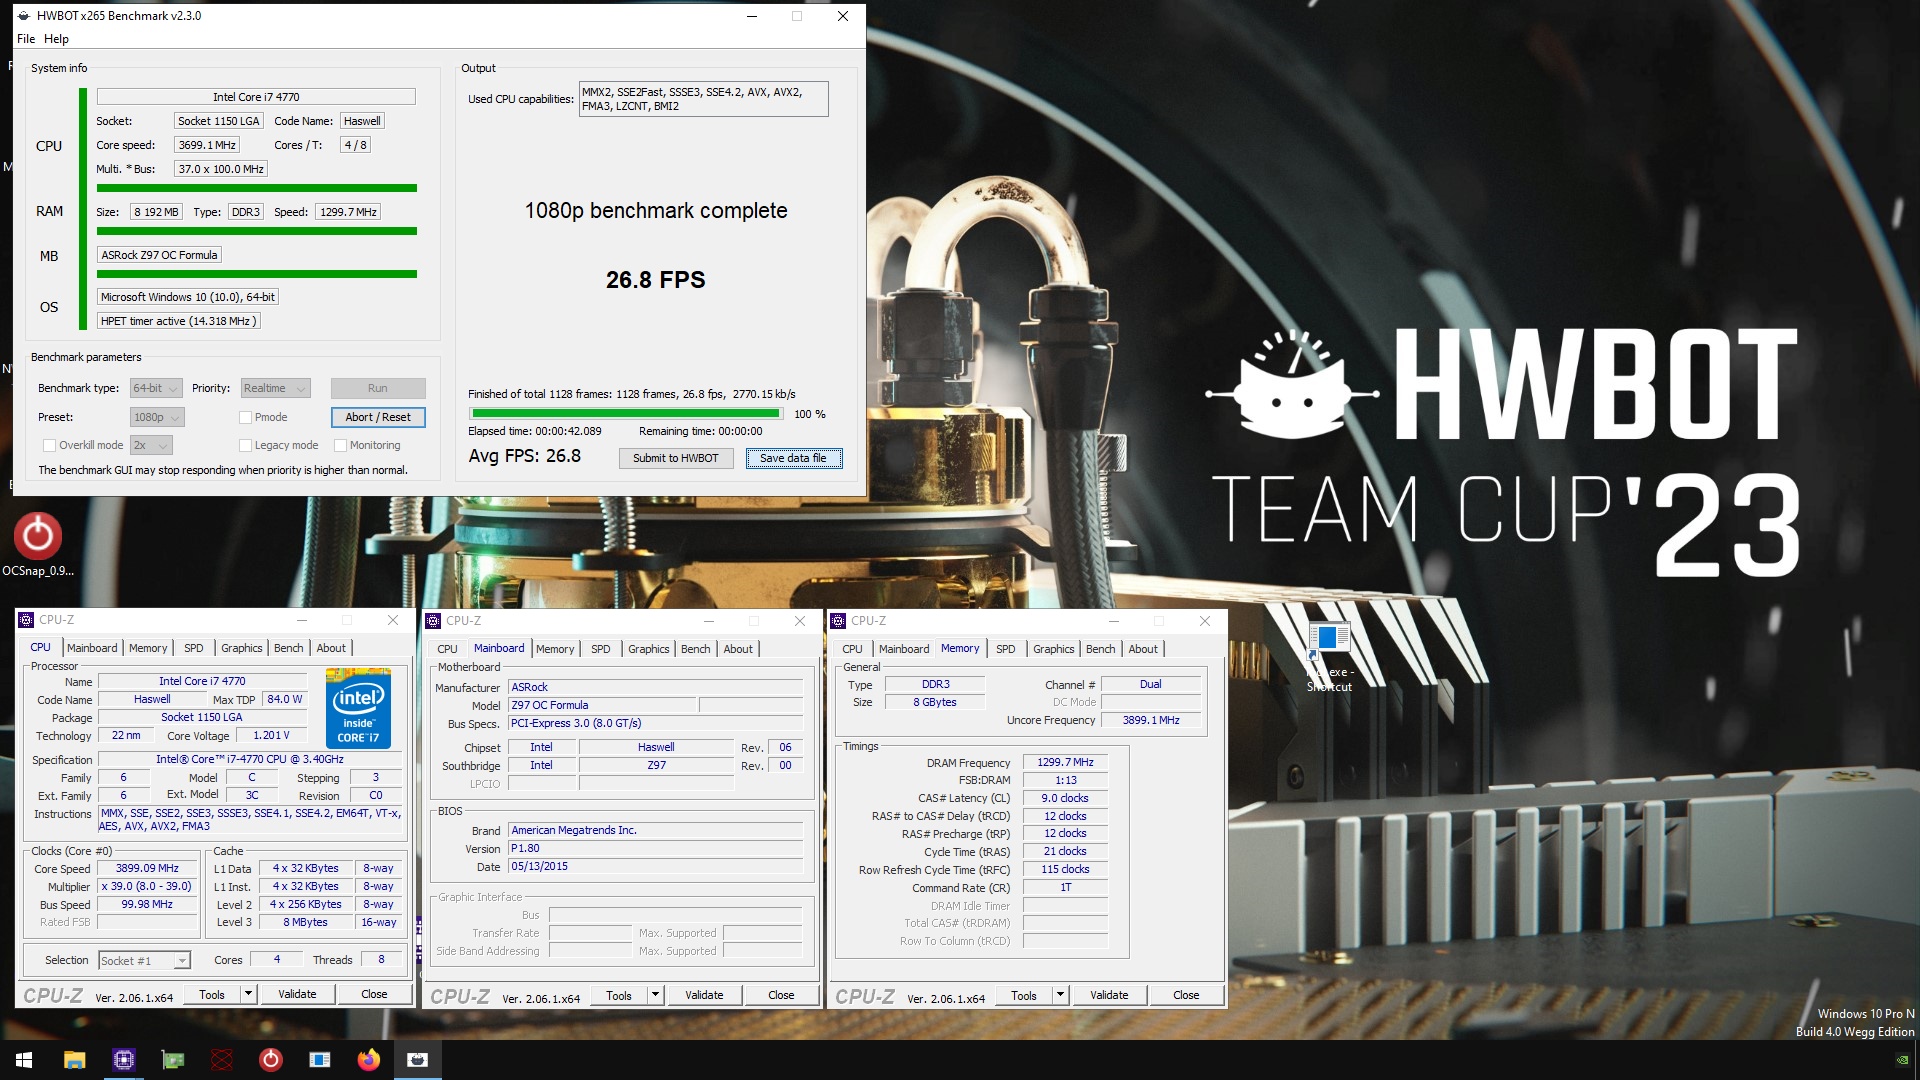1920x1080 pixels.
Task: Click the Intel Core i7 4770 CPU name field
Action: click(x=256, y=97)
